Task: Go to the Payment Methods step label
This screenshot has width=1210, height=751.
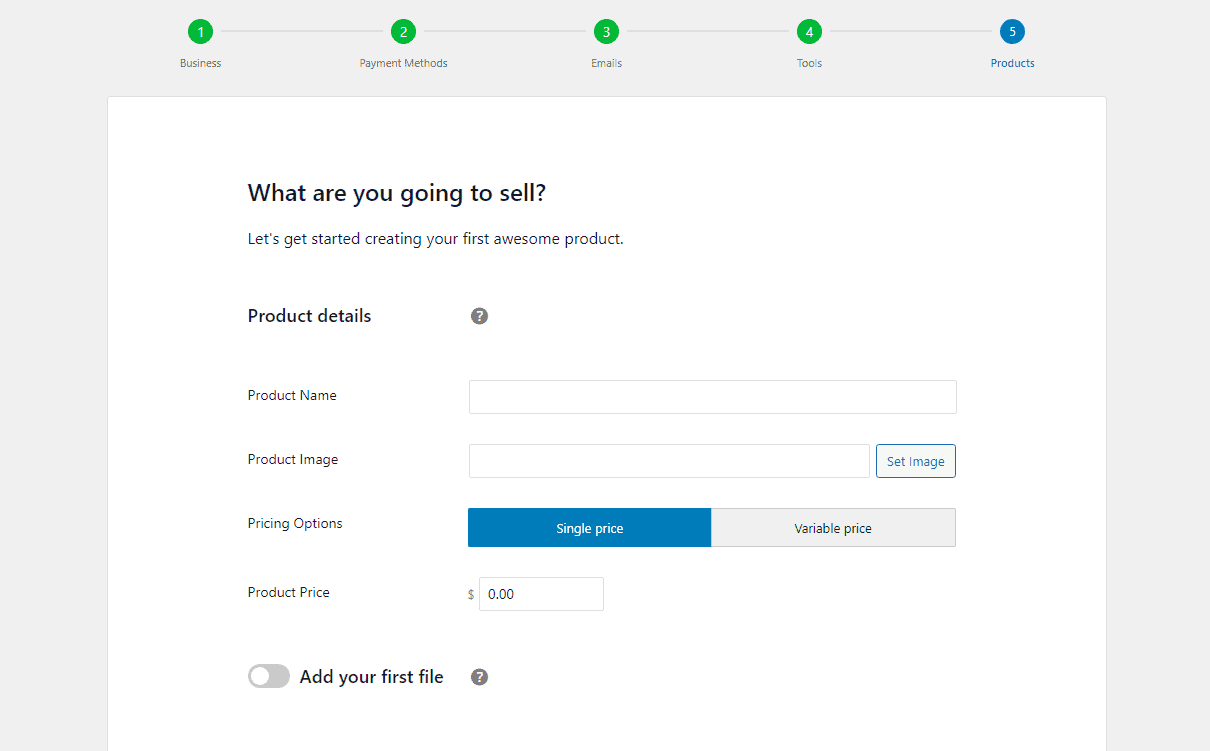Action: point(403,63)
